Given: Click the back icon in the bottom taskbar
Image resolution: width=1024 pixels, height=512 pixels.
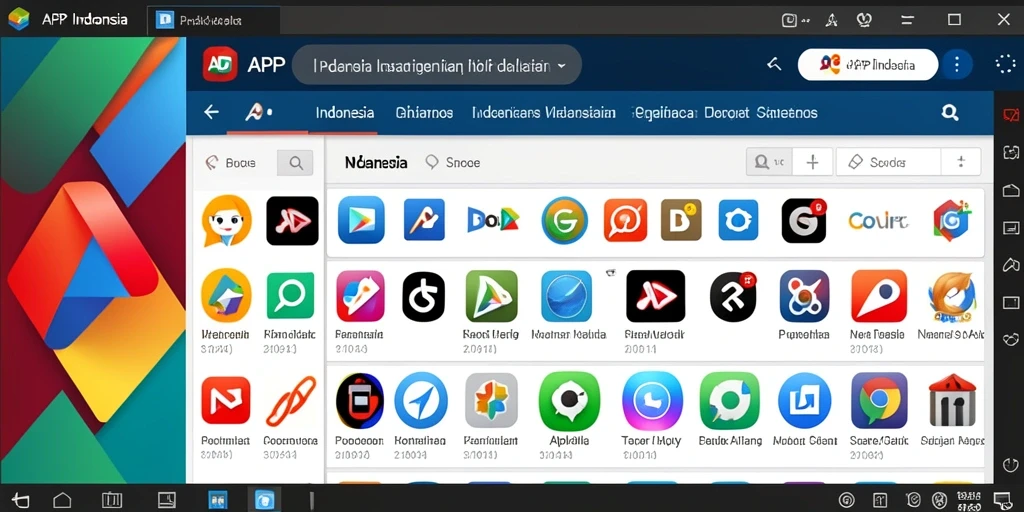Looking at the screenshot, I should [x=20, y=500].
